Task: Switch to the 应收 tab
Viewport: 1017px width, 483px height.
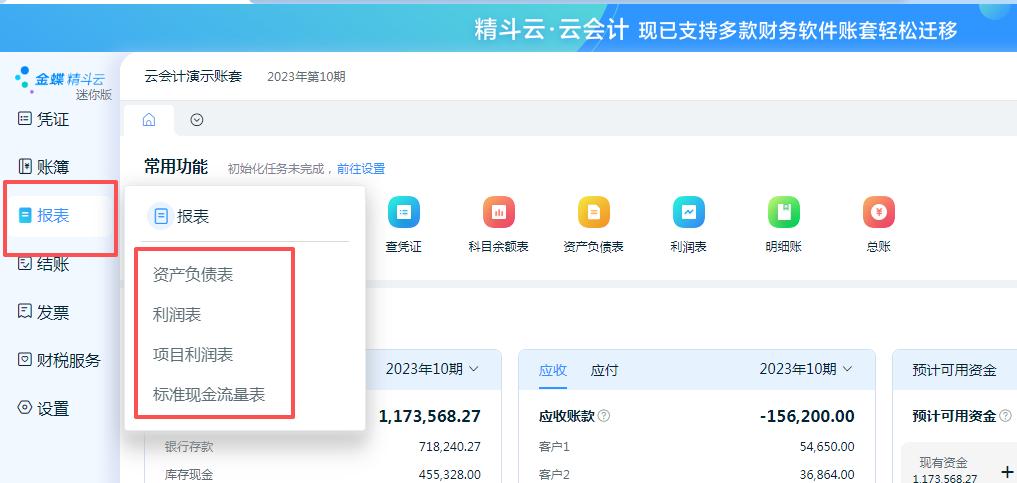Action: [552, 370]
